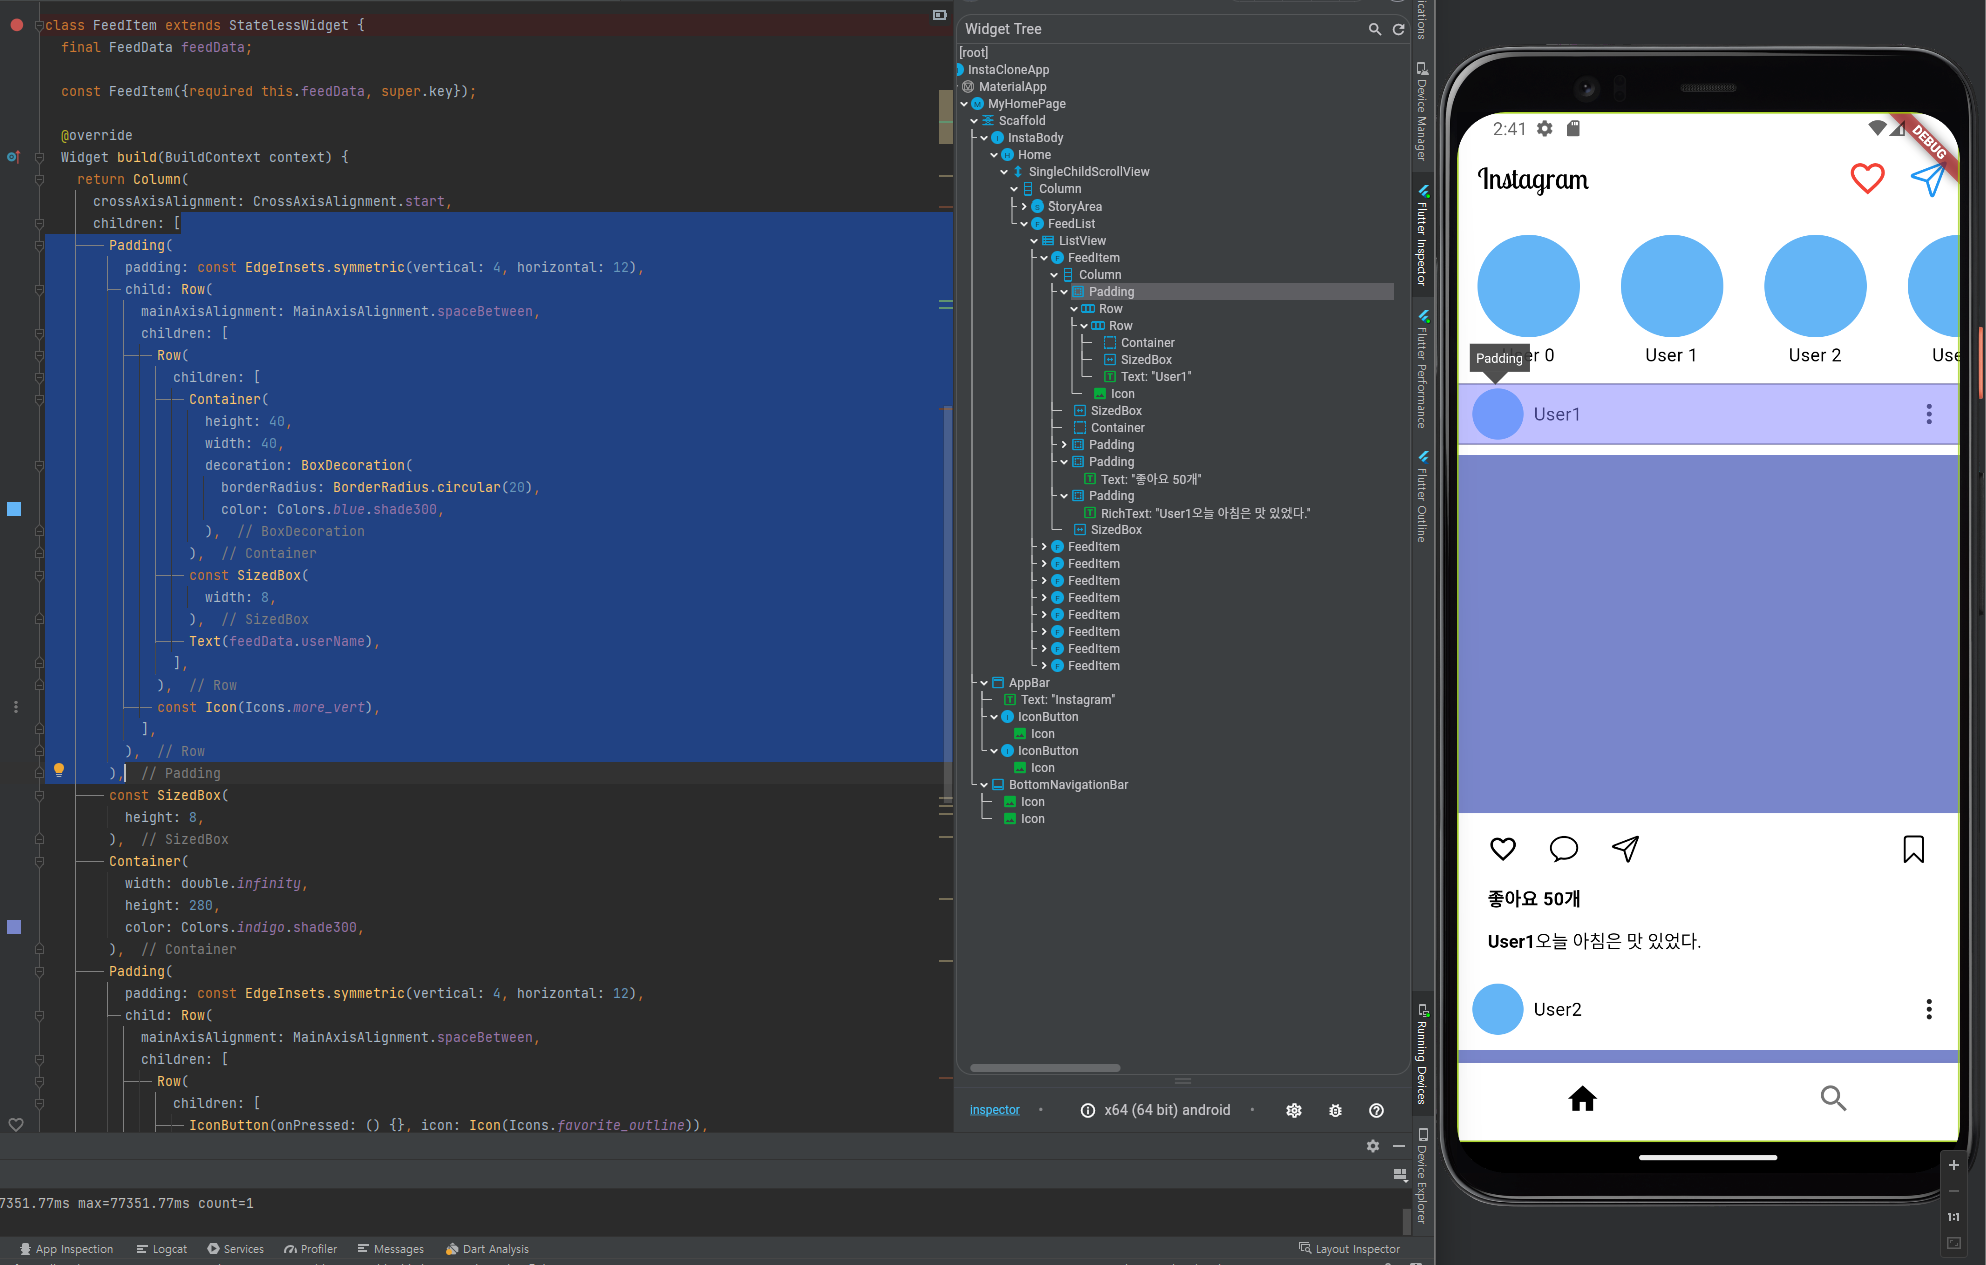Tap the bookmark icon under the post
This screenshot has width=1986, height=1265.
point(1913,849)
